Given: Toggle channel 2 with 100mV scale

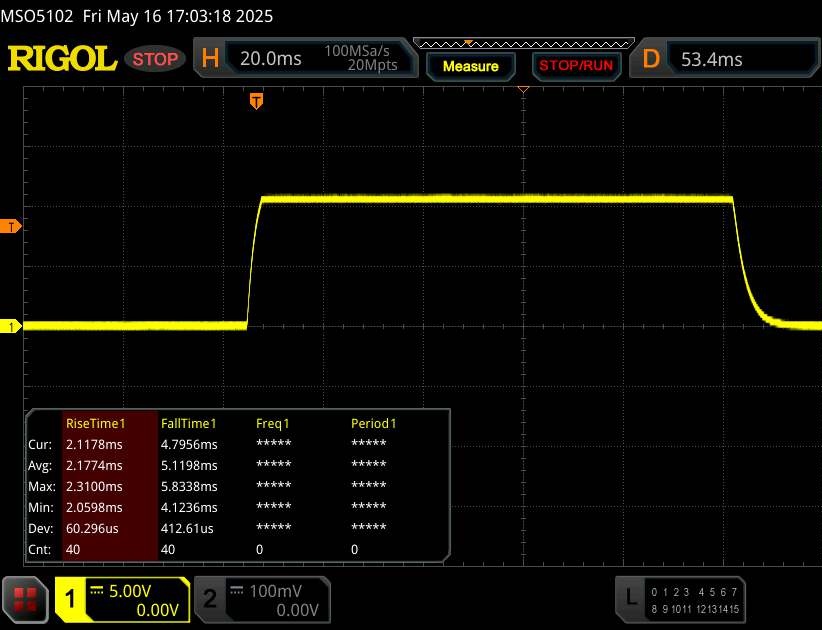Looking at the screenshot, I should tap(262, 600).
